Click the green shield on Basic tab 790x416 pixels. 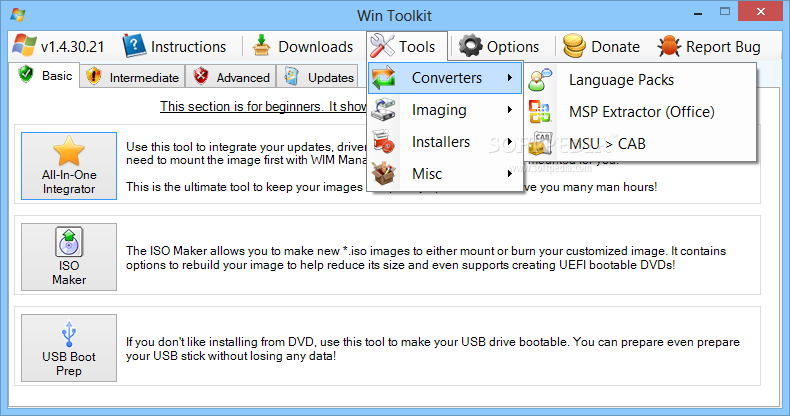coord(26,74)
